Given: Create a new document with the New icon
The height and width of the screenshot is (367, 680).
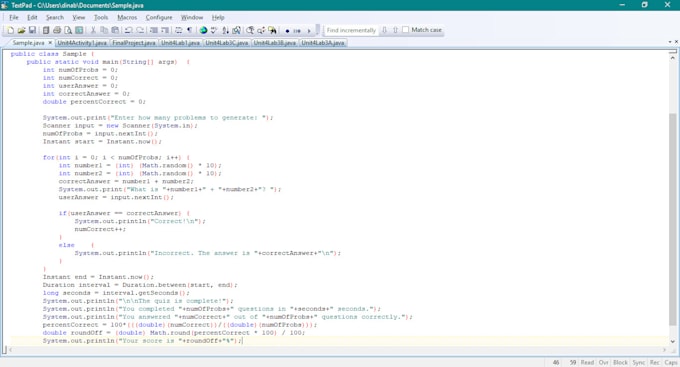Looking at the screenshot, I should [x=10, y=30].
